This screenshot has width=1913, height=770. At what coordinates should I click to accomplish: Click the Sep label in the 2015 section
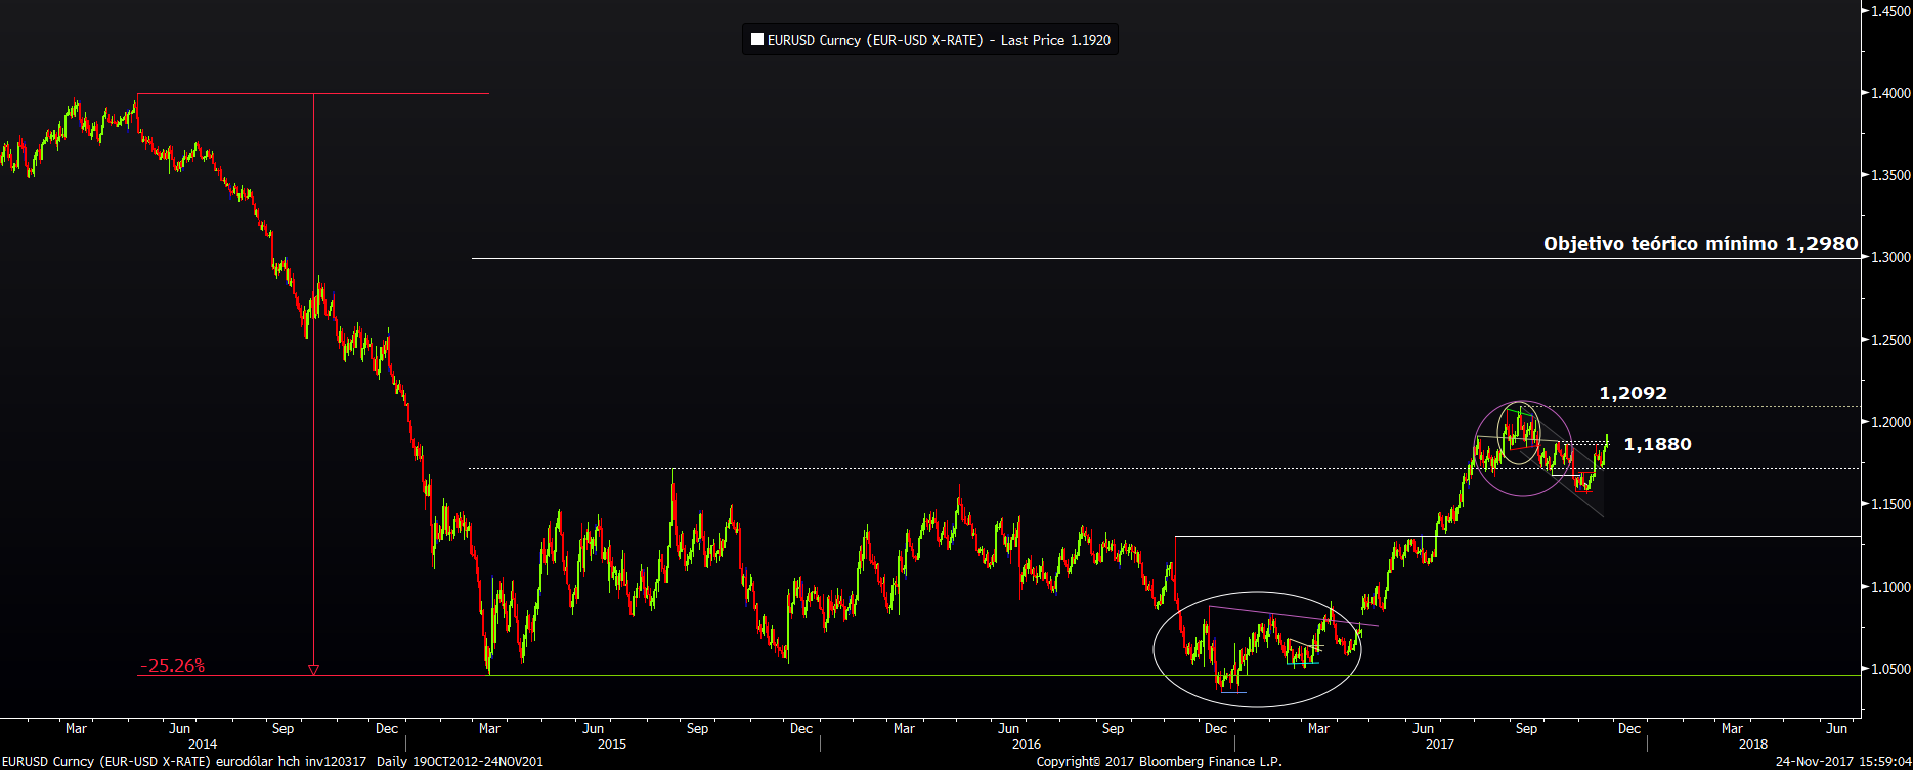pyautogui.click(x=697, y=729)
